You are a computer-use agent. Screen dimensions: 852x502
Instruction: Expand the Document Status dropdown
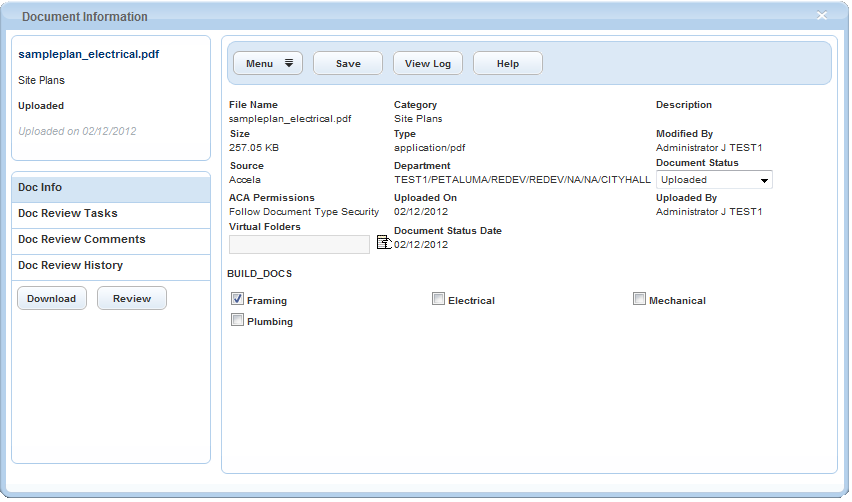(714, 180)
